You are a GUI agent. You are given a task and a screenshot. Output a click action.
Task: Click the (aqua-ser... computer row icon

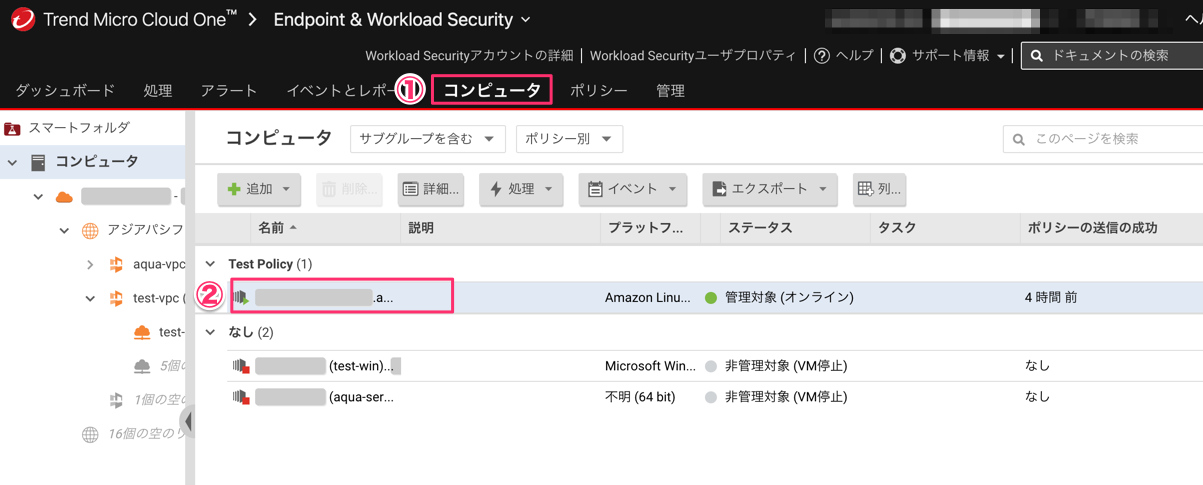[241, 397]
